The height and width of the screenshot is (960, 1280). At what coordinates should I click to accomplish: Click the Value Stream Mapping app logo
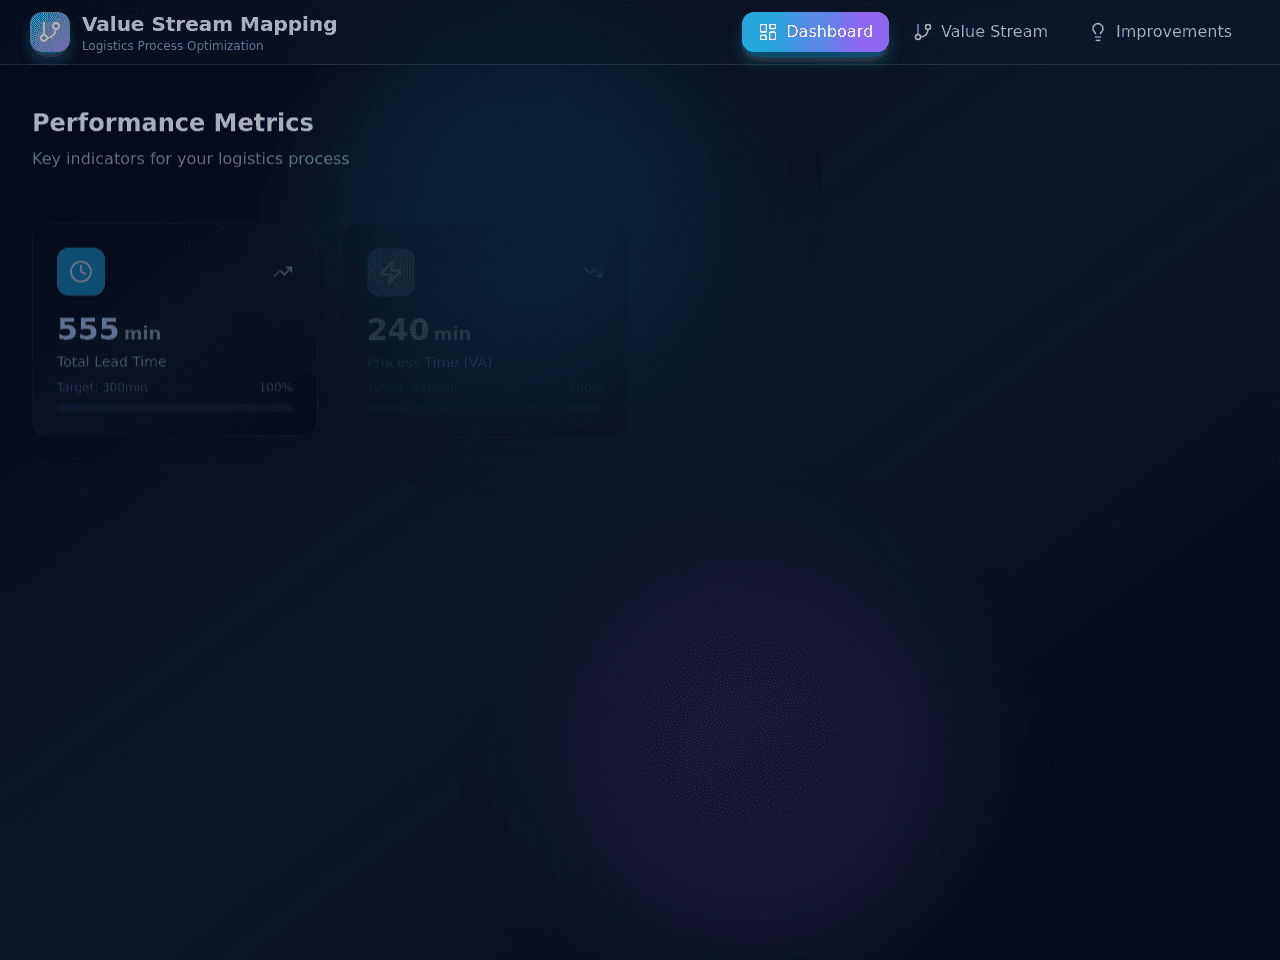click(x=50, y=32)
